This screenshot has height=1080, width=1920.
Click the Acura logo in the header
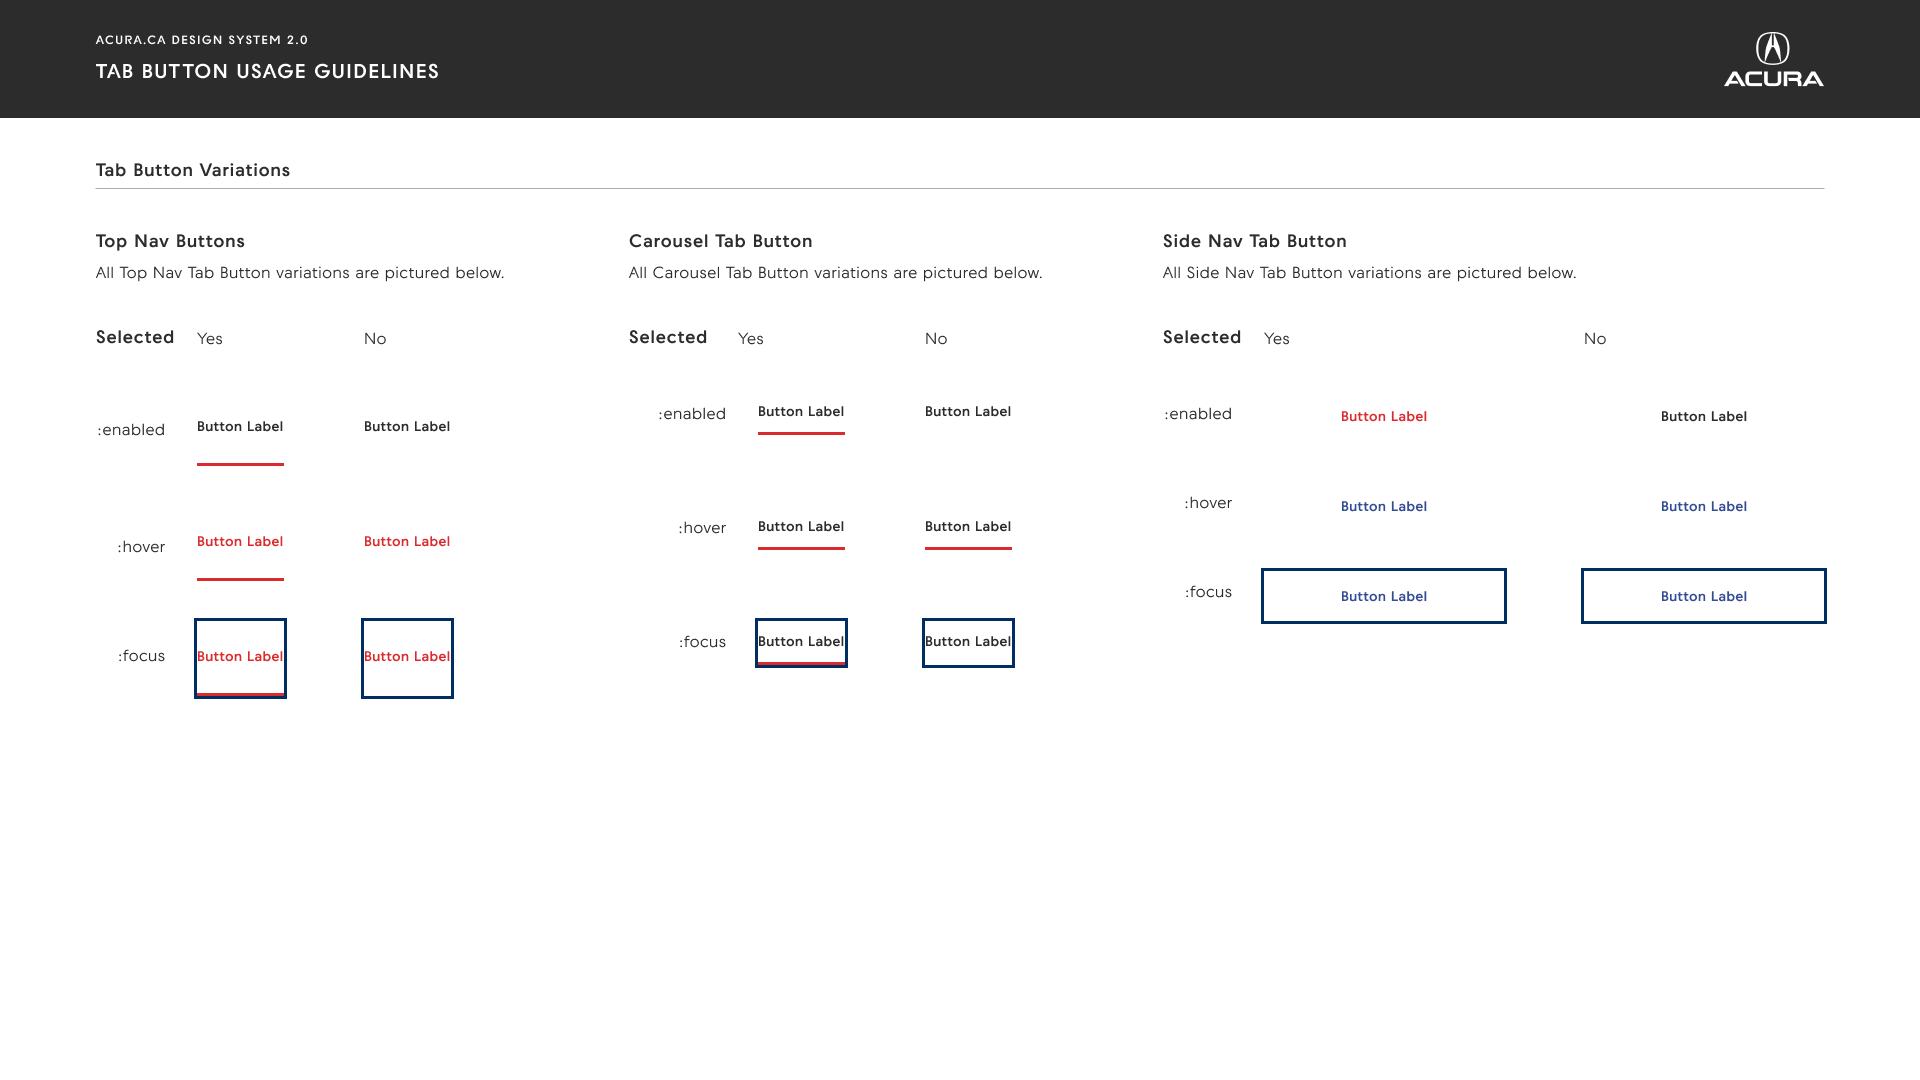(1773, 59)
